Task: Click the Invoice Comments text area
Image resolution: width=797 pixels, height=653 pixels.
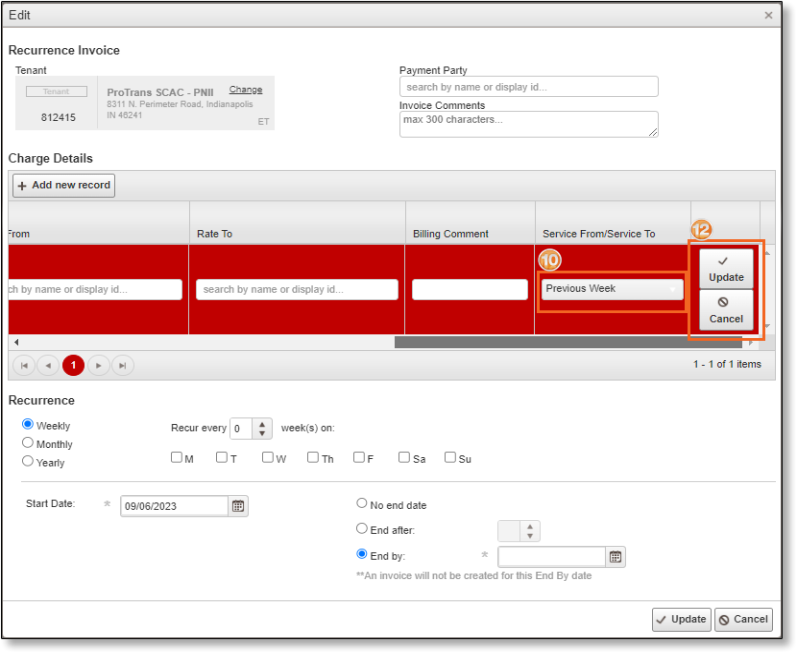Action: click(528, 124)
